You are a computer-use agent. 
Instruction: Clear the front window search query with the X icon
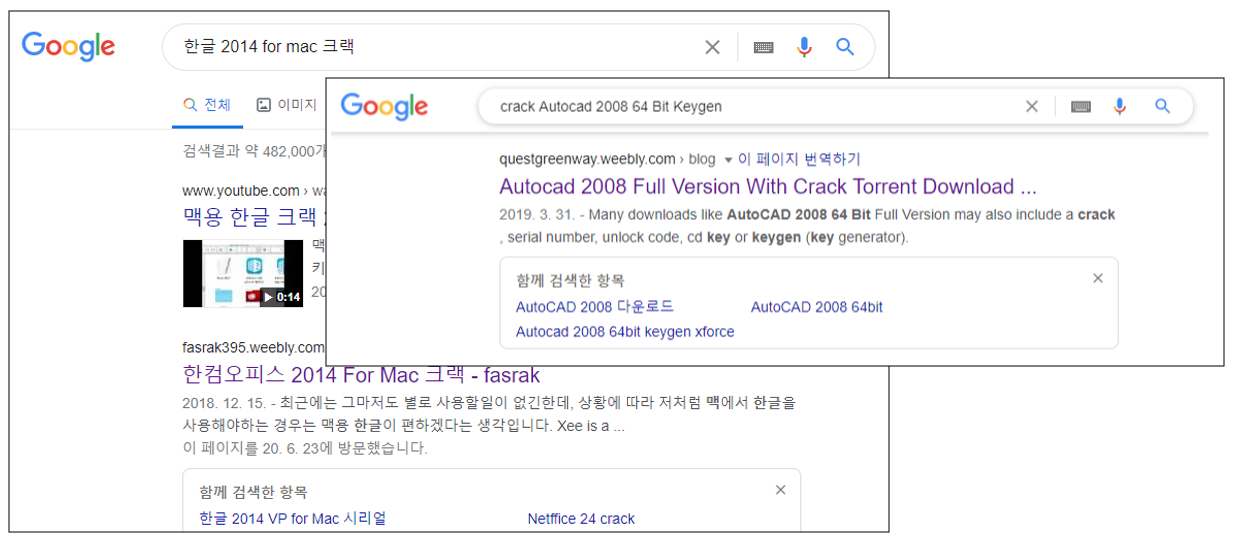(1032, 106)
